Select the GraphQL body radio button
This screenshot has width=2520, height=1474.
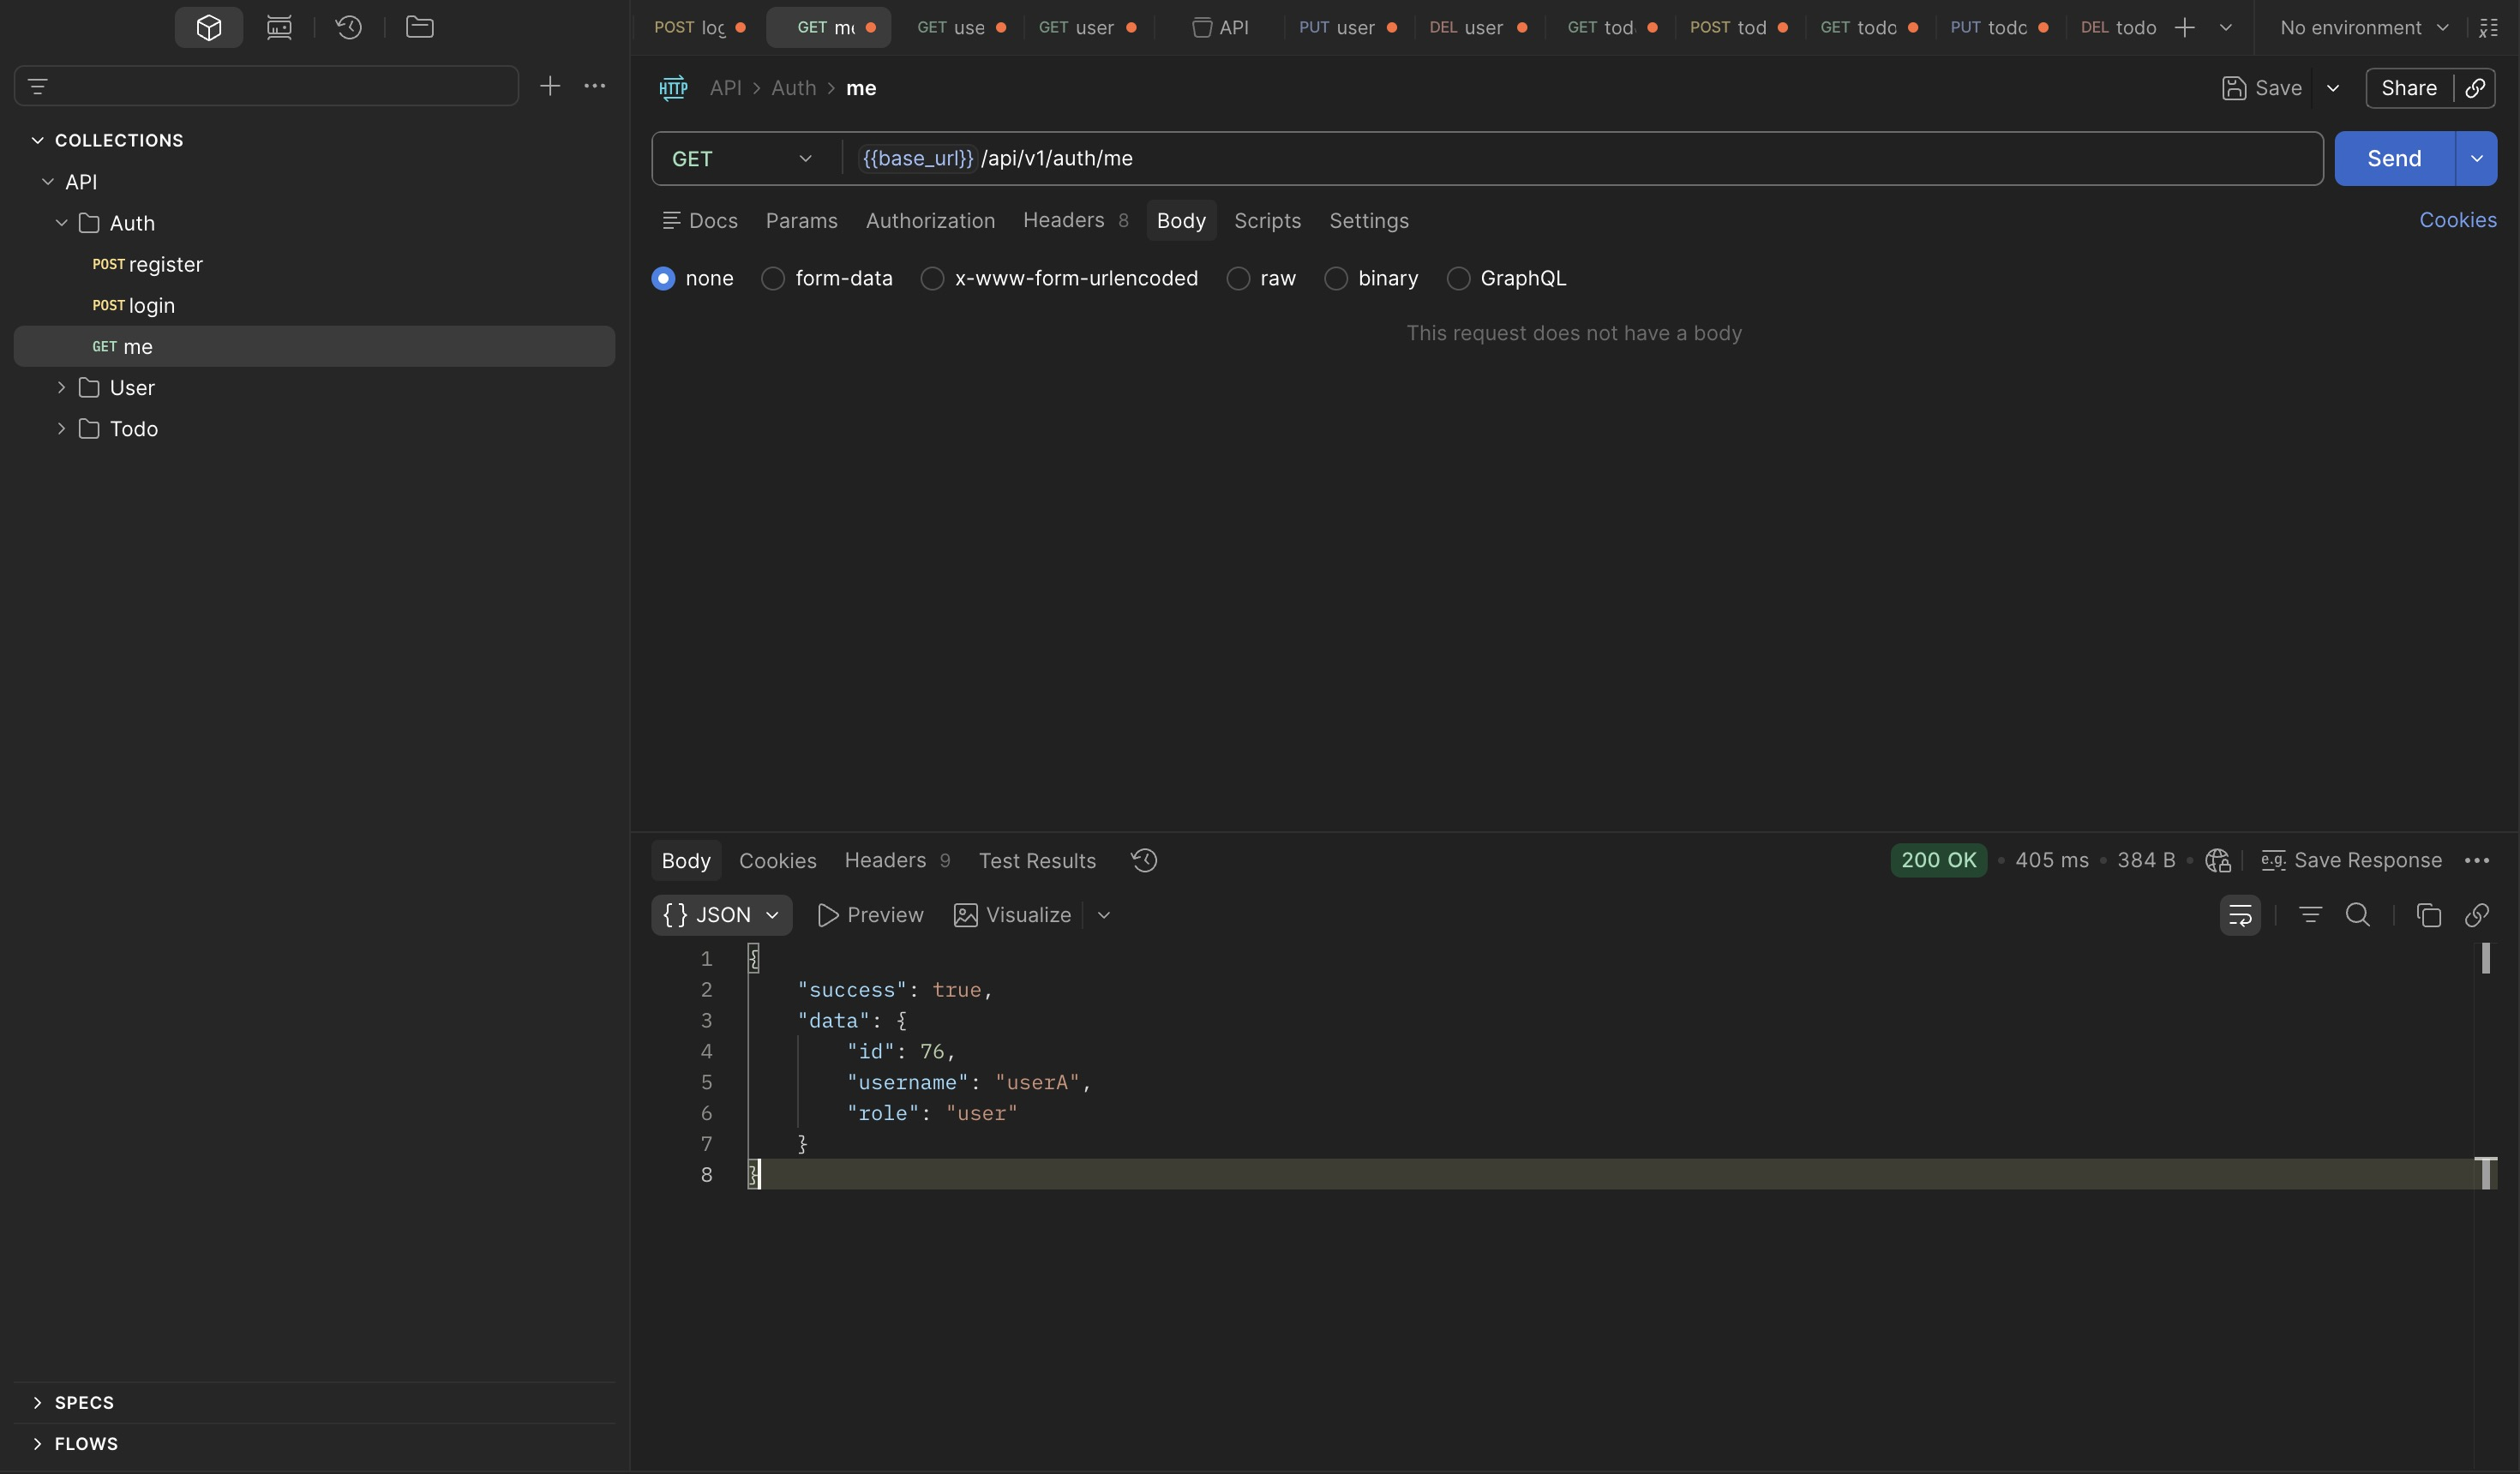(x=1458, y=278)
